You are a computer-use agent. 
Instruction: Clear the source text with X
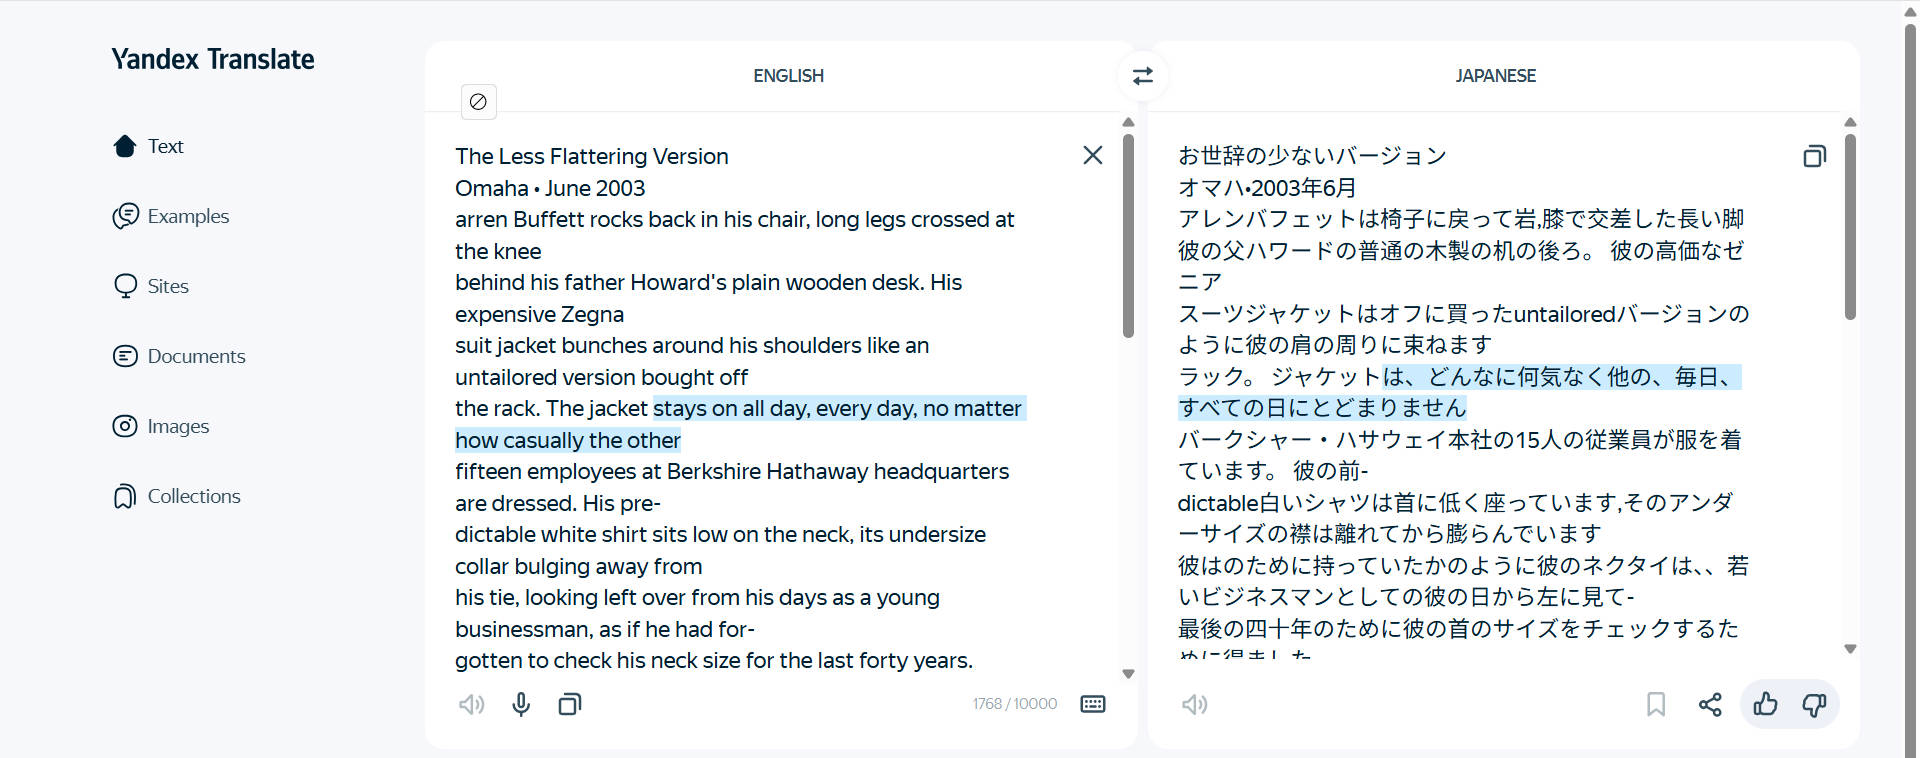[x=1093, y=155]
